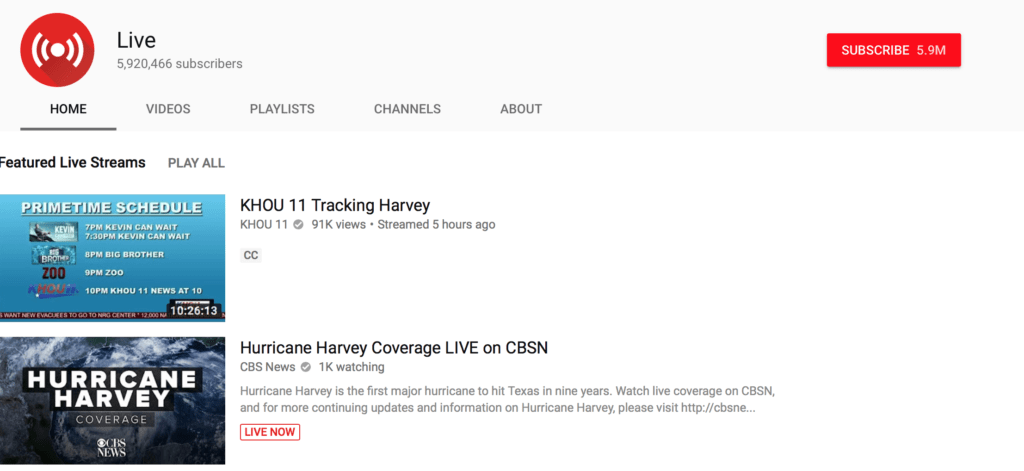Open the PLAYLISTS tab
Image resolution: width=1024 pixels, height=471 pixels.
click(282, 109)
